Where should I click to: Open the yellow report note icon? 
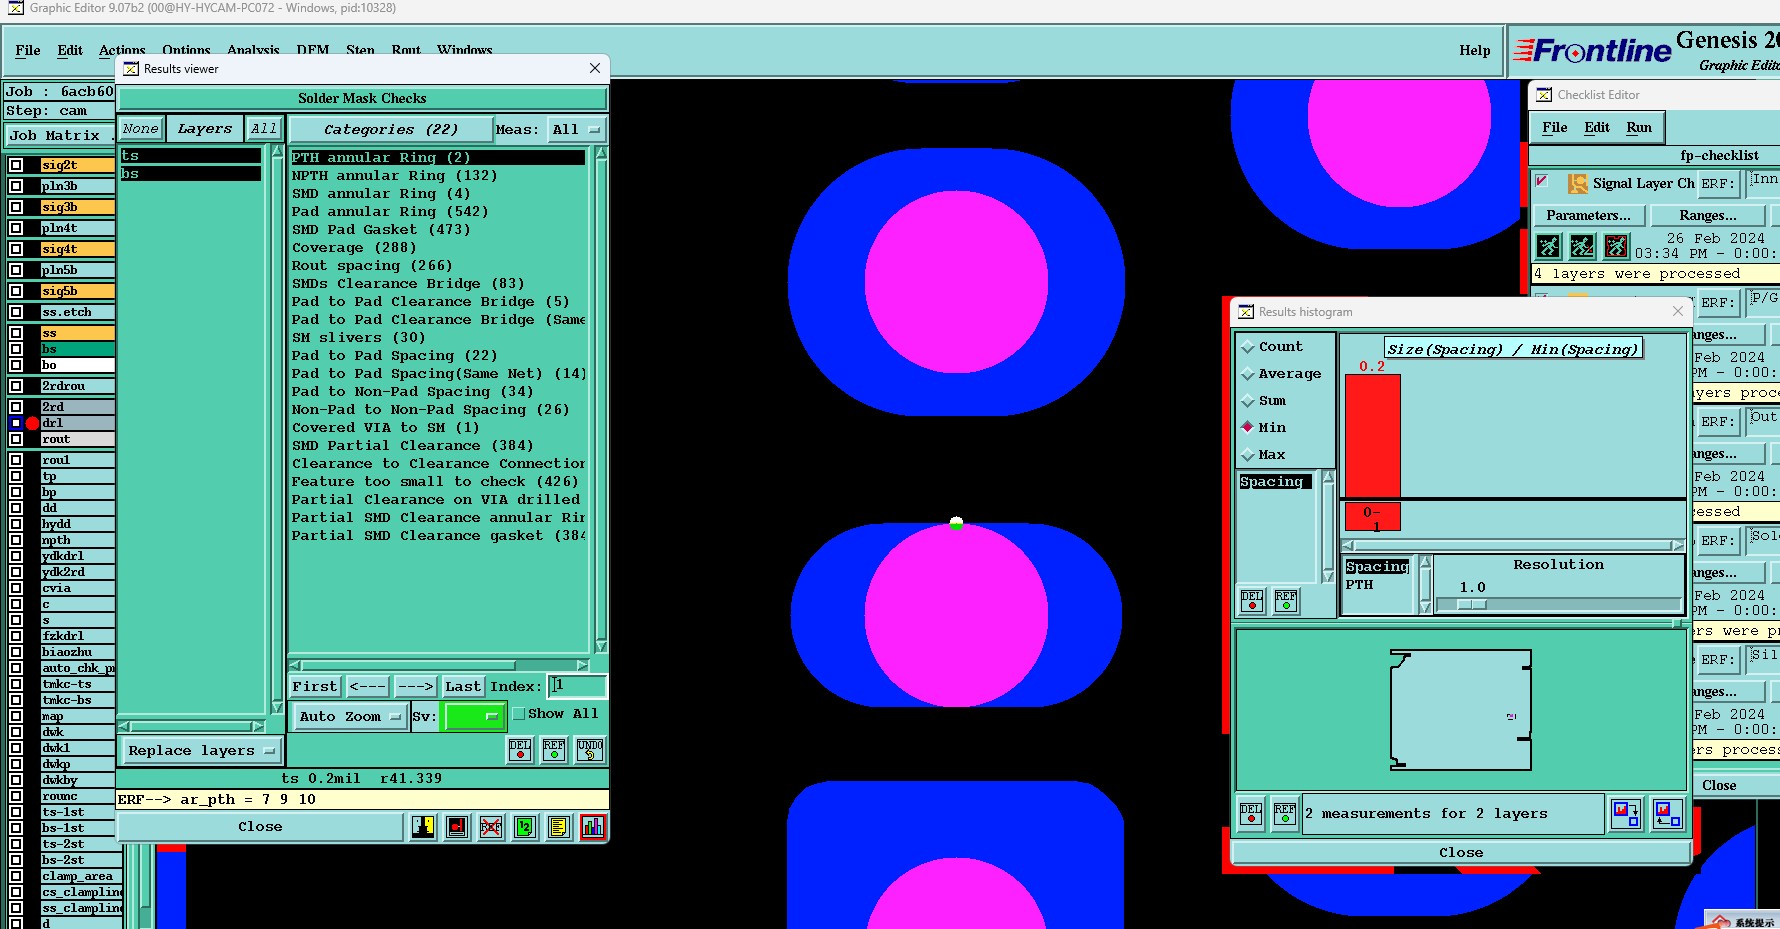click(x=559, y=827)
